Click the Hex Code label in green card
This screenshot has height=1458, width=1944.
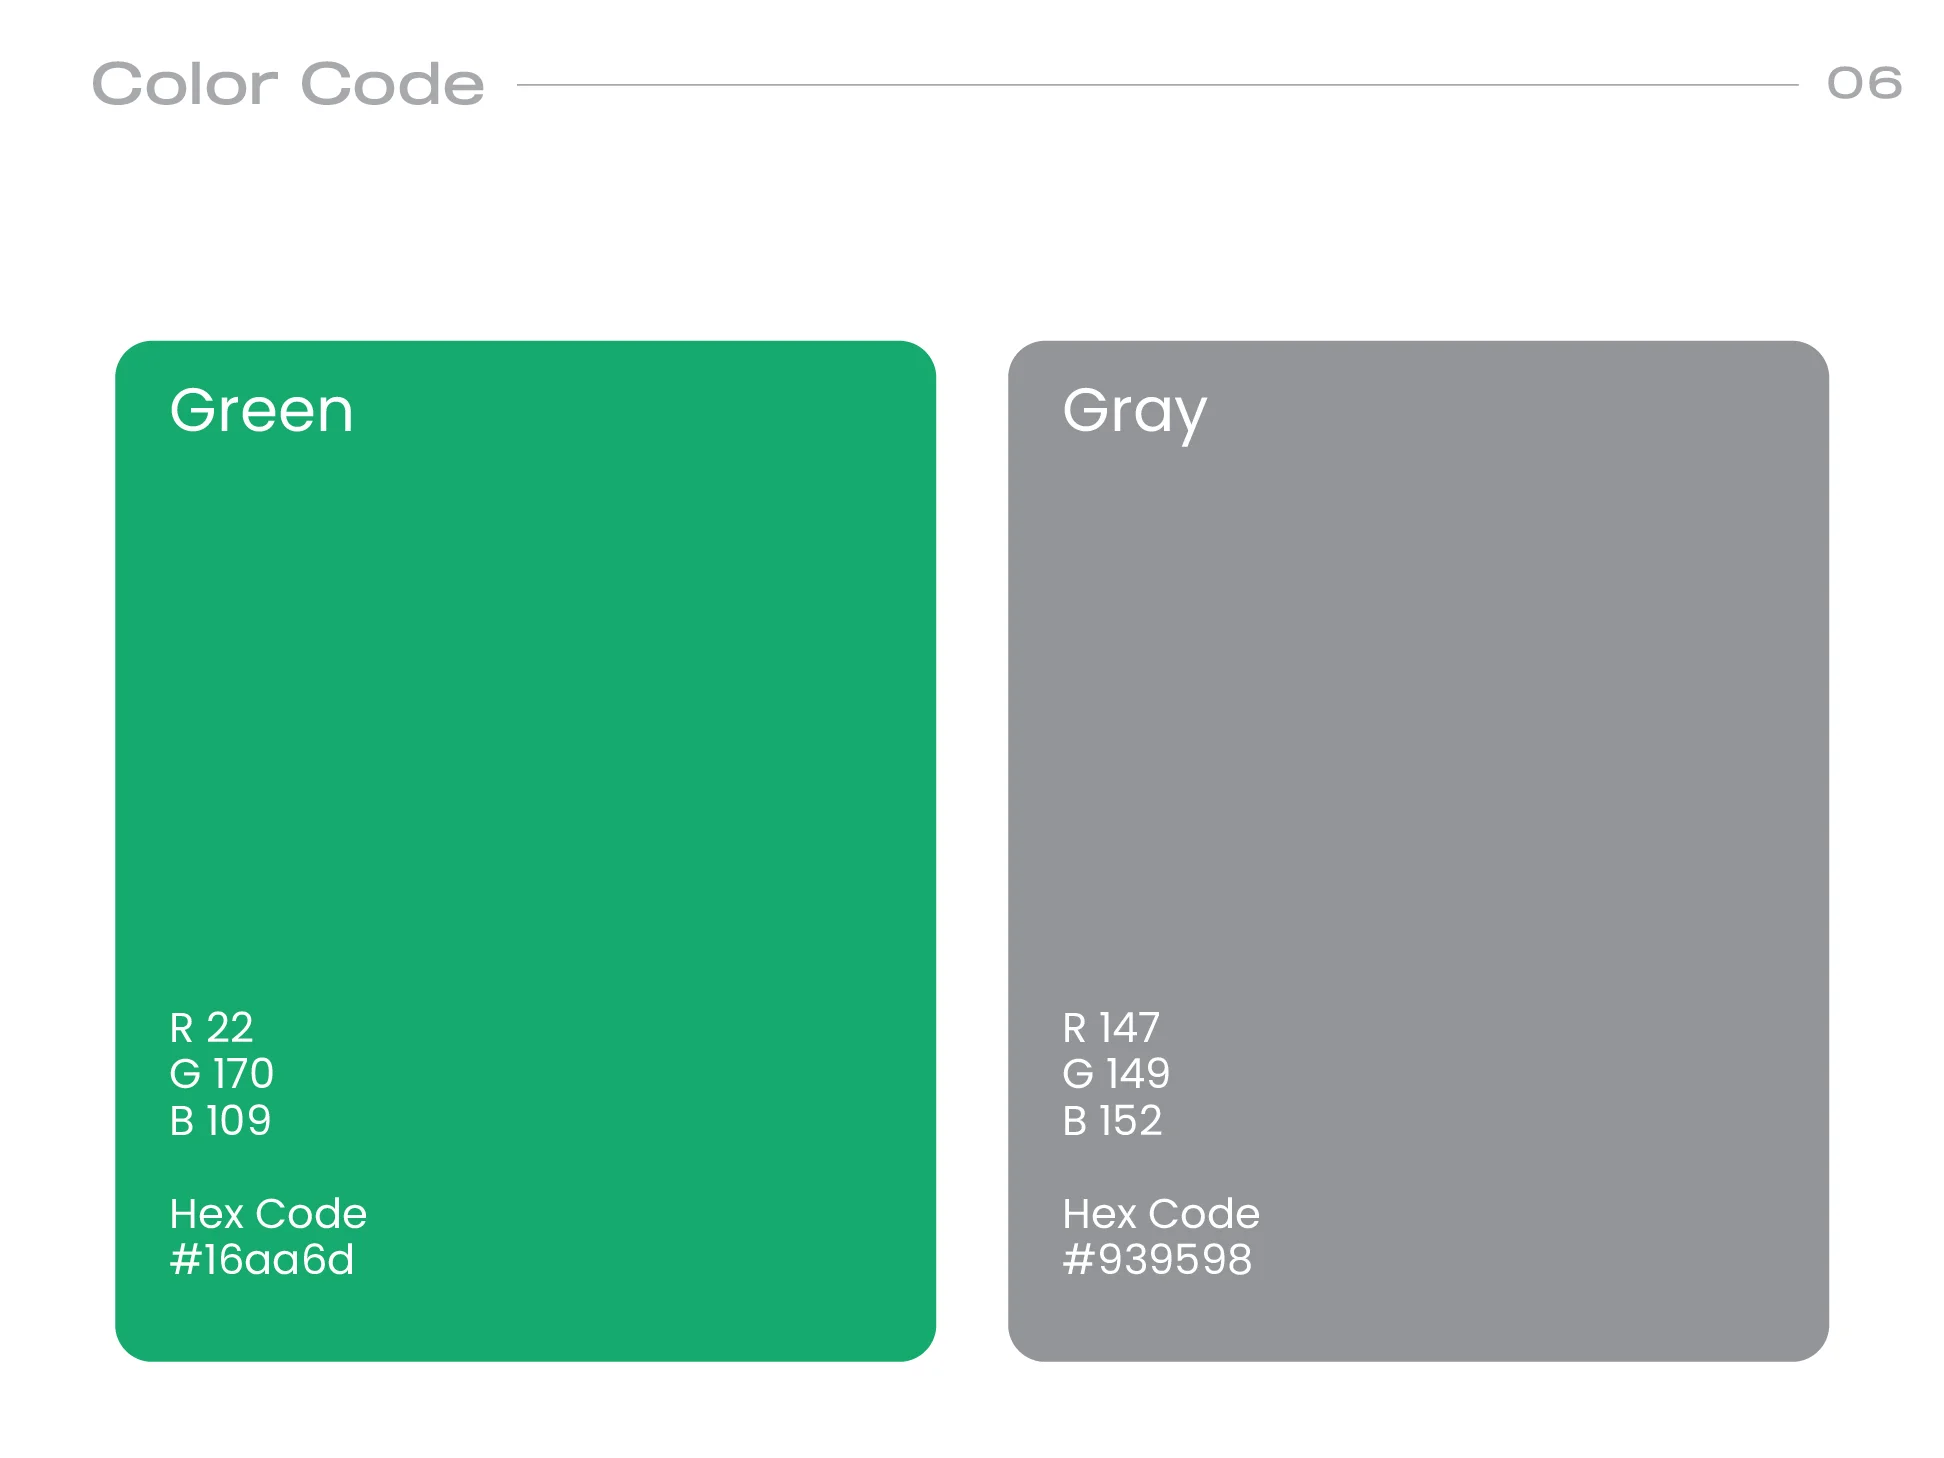(x=268, y=1214)
